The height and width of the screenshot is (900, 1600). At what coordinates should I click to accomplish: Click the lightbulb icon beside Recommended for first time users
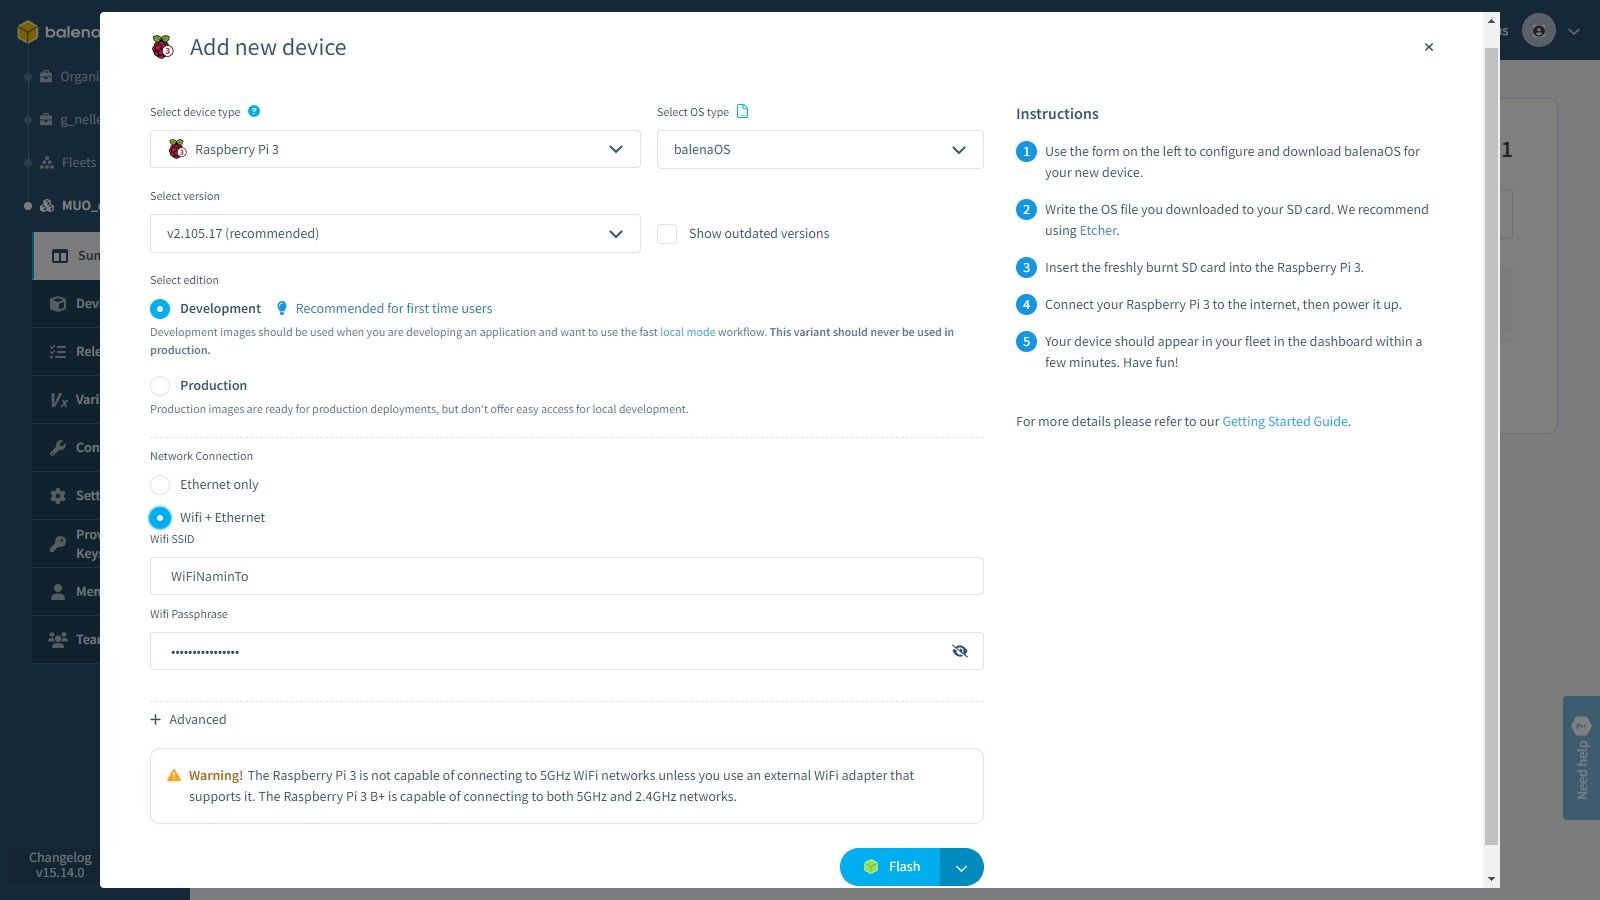click(282, 308)
